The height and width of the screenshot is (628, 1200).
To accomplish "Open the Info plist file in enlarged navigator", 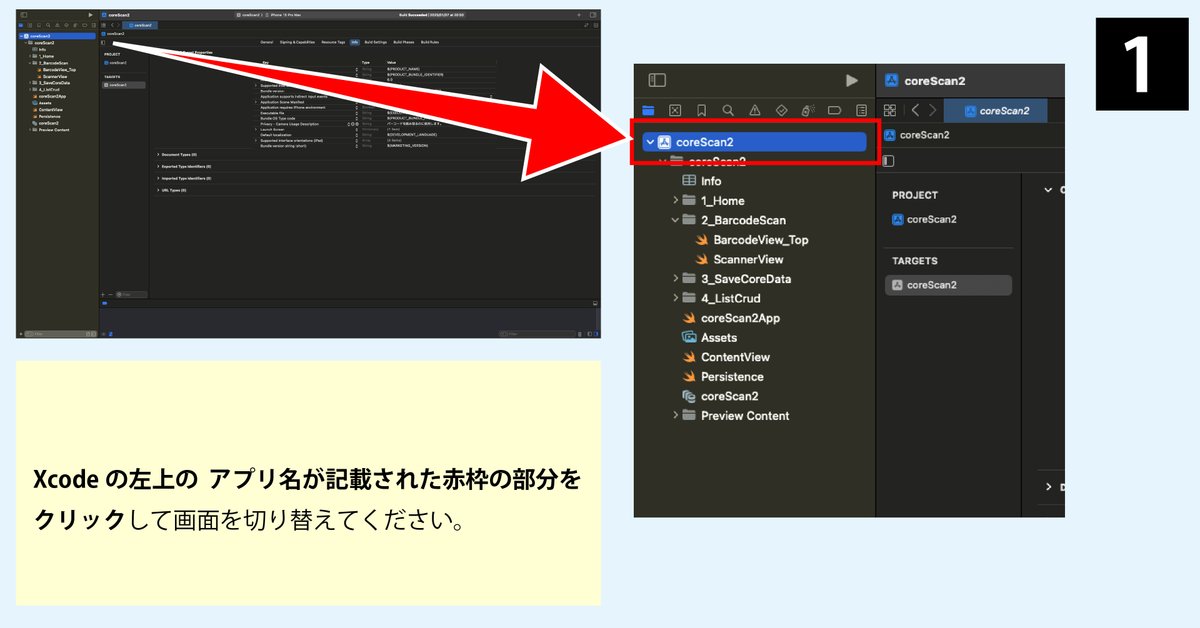I will (x=701, y=181).
